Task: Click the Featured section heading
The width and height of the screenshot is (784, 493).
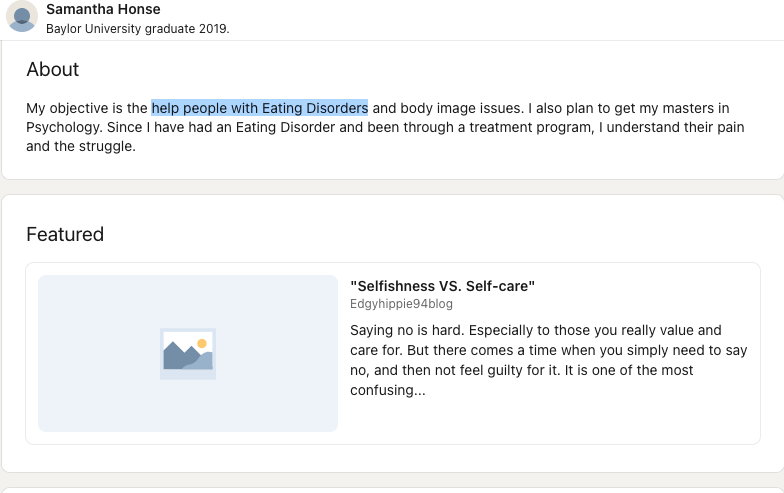Action: point(65,234)
